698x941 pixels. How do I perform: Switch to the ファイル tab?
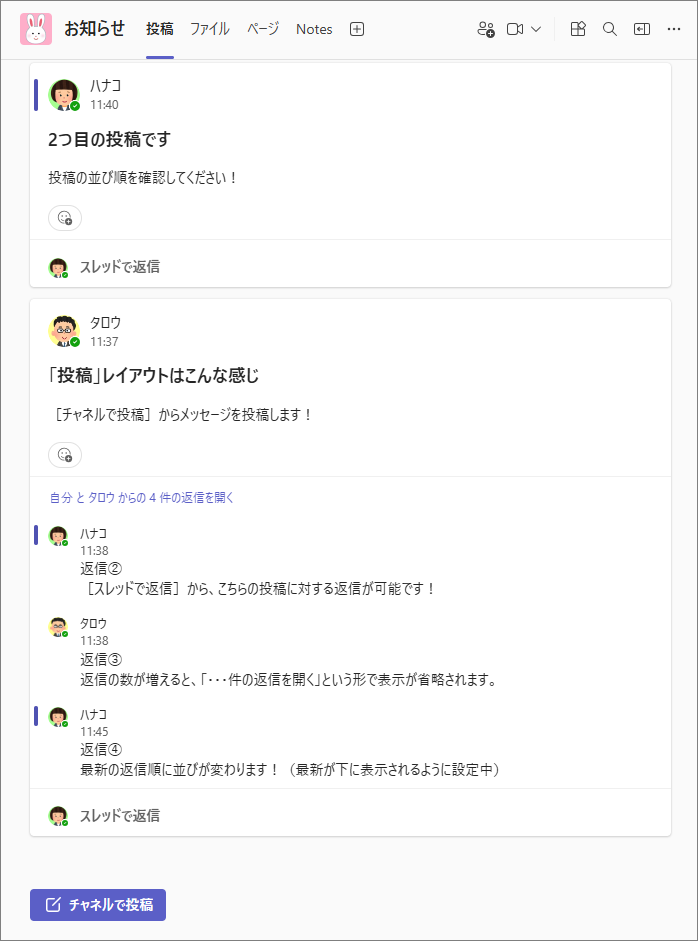(209, 29)
